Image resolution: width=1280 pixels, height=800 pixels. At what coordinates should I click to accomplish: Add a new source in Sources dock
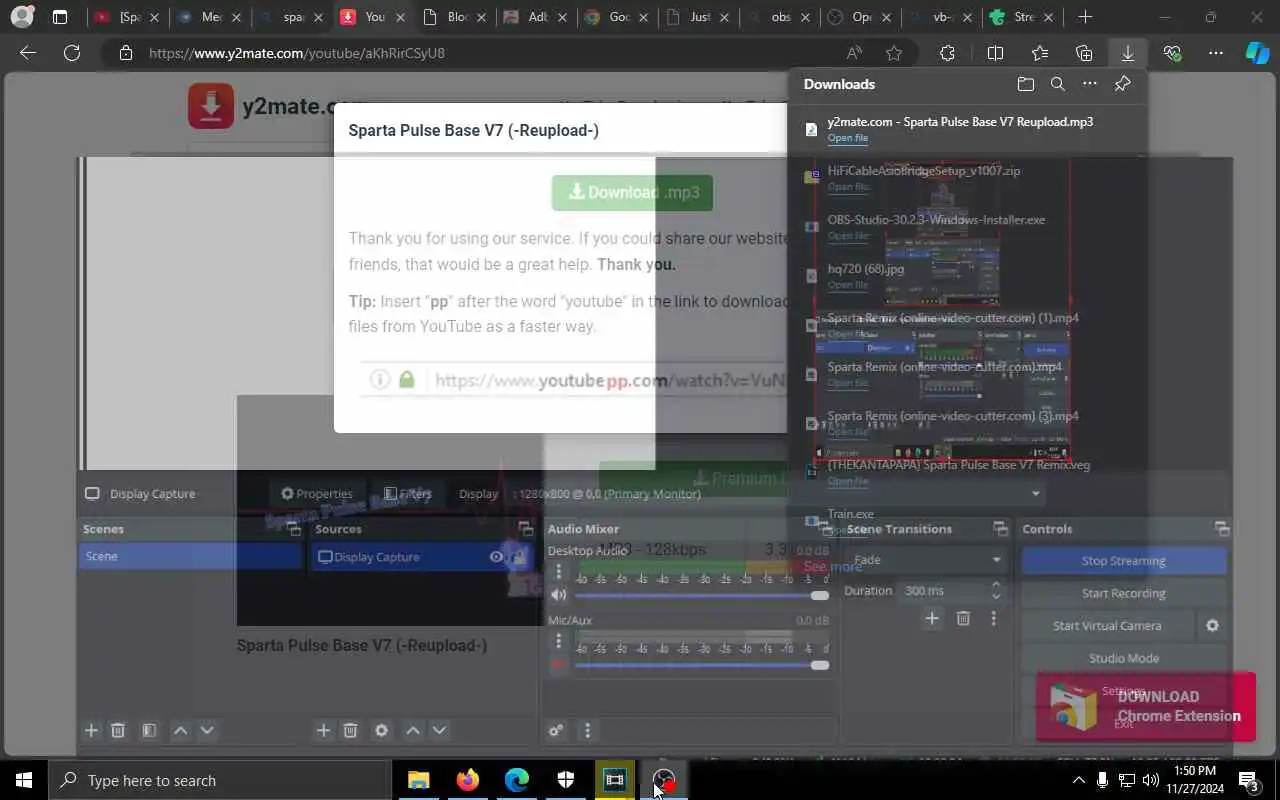[323, 731]
